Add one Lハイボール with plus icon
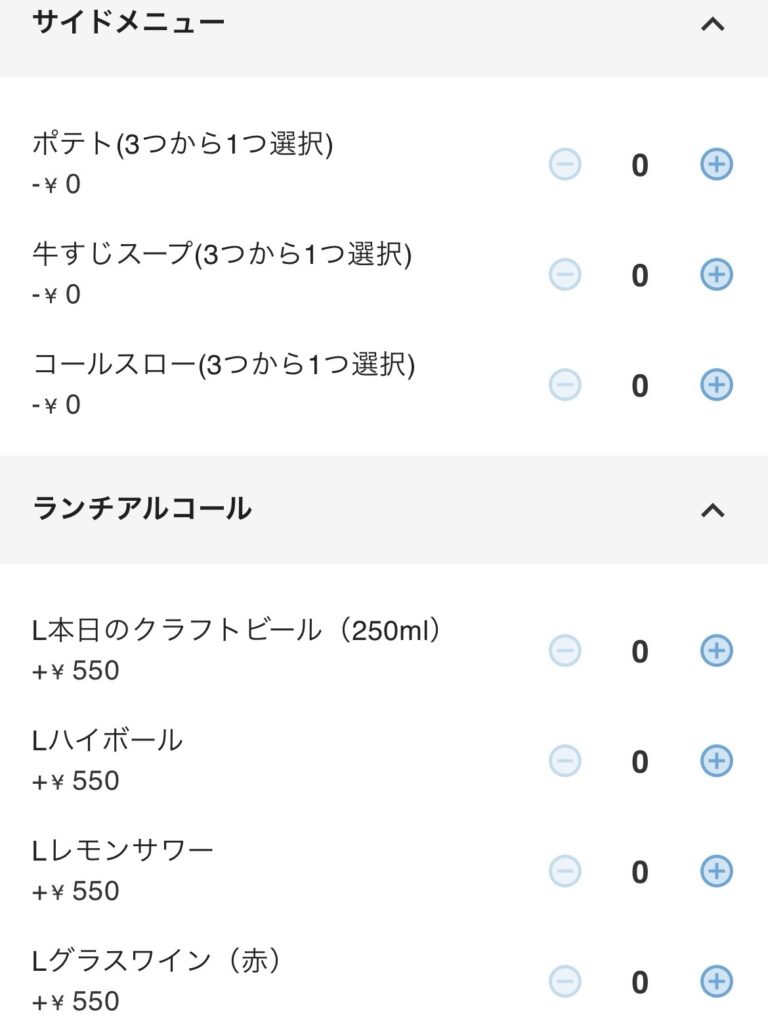The image size is (768, 1024). (716, 762)
